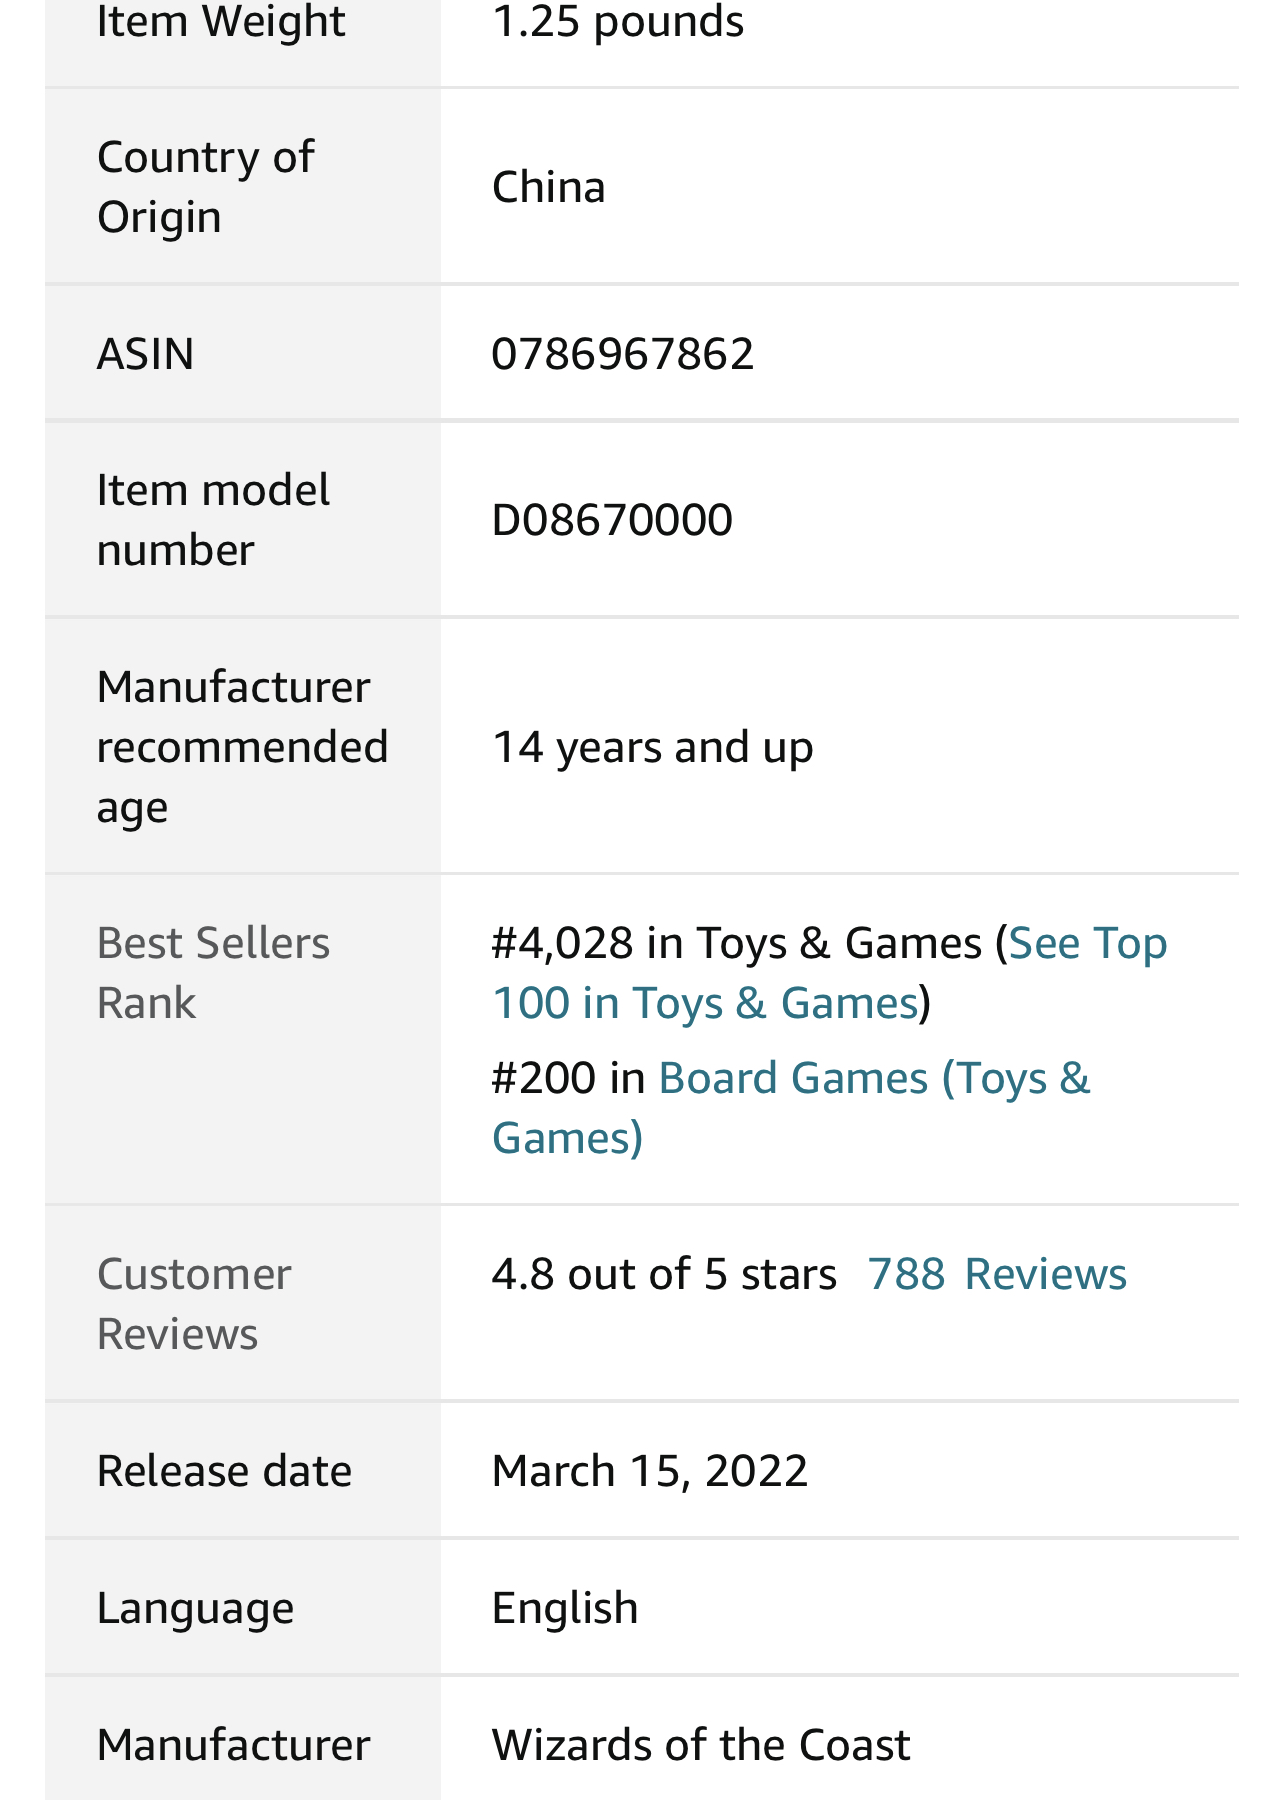Click the China country value
Image resolution: width=1284 pixels, height=1800 pixels.
click(x=549, y=187)
